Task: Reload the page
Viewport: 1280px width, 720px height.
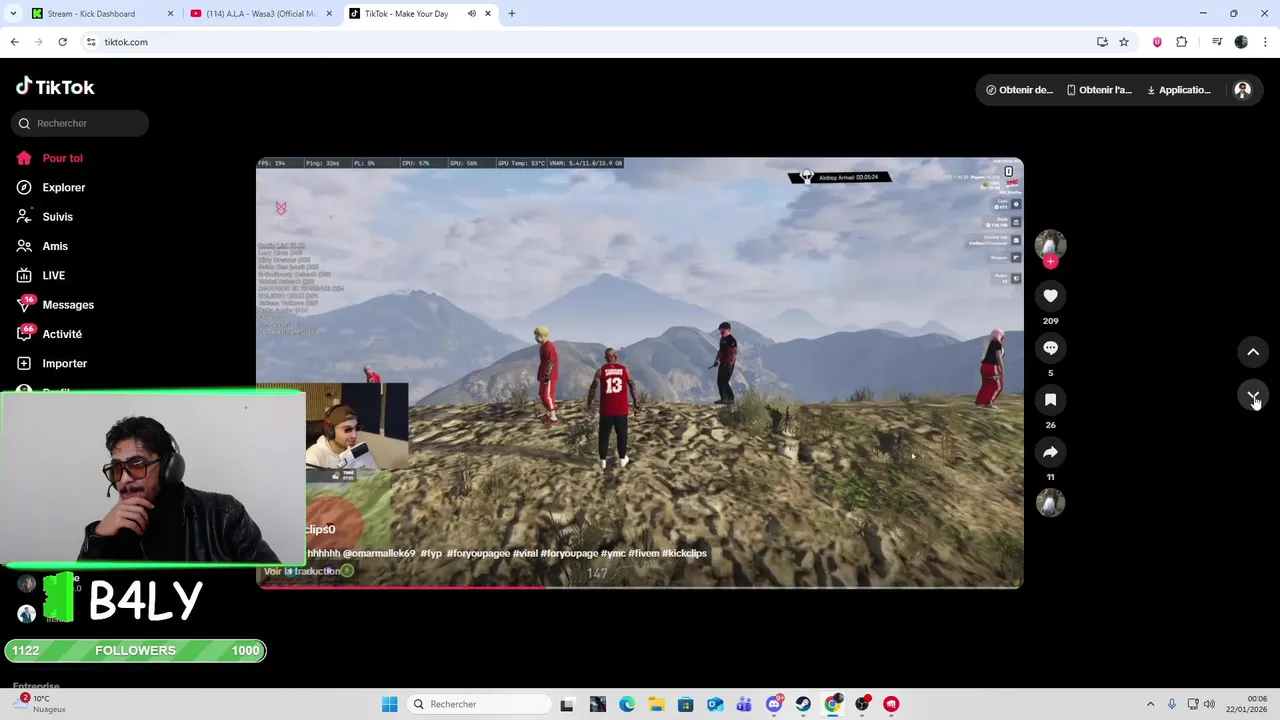Action: coord(62,42)
